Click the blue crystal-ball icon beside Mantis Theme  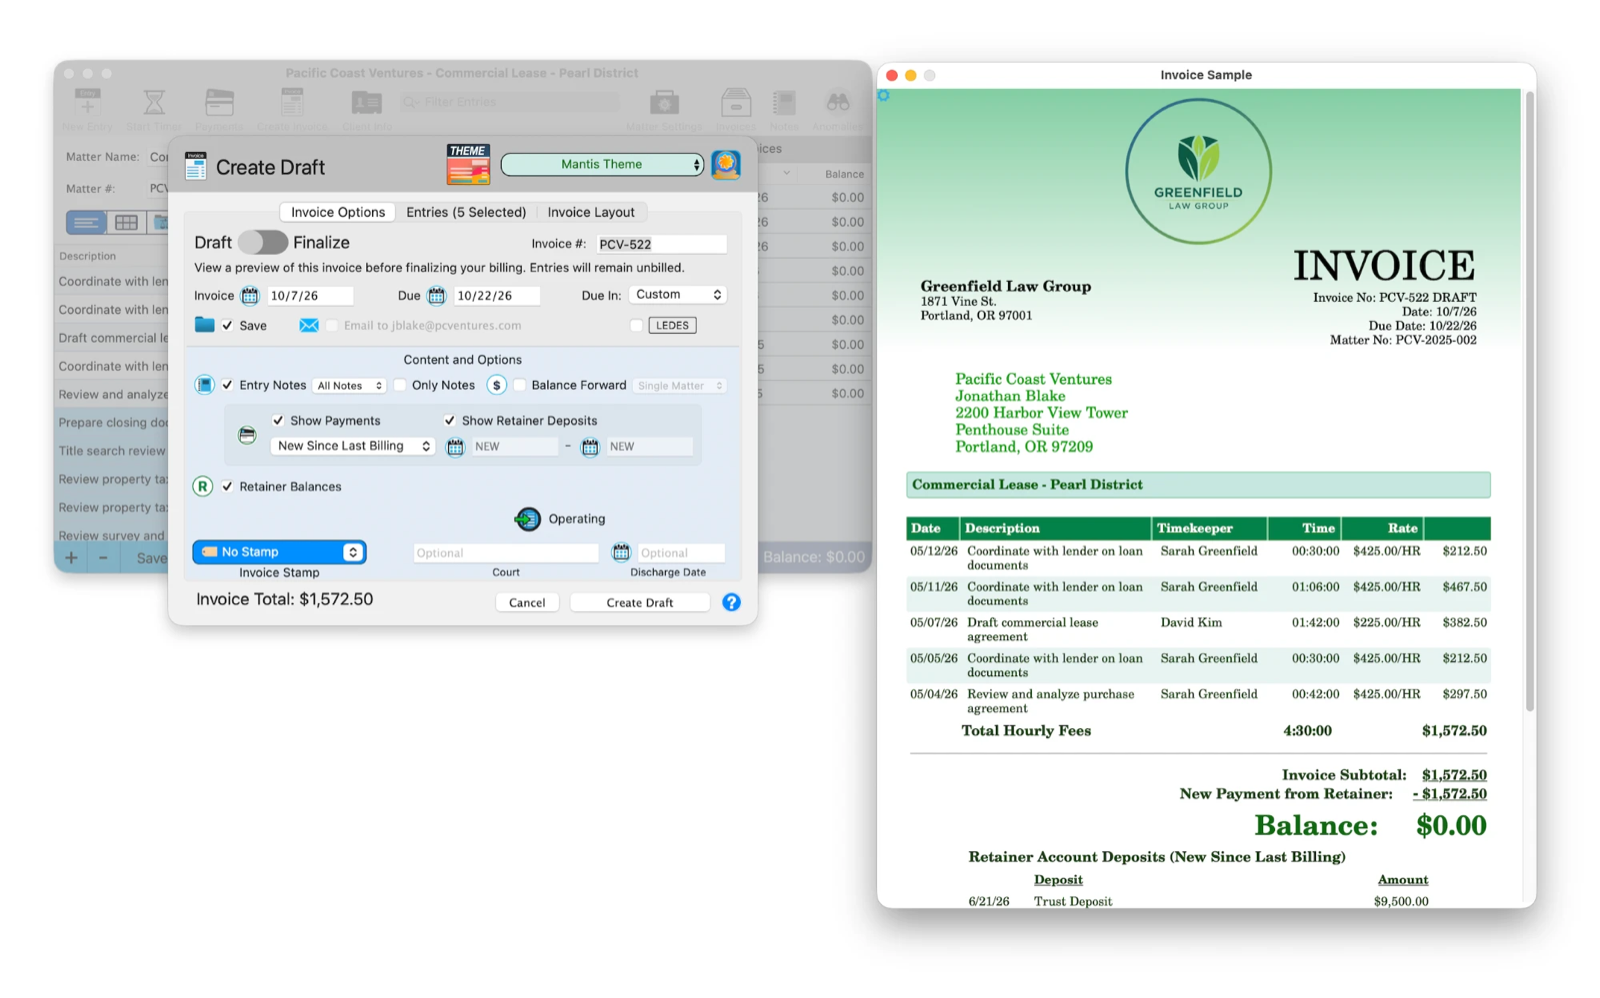[726, 164]
